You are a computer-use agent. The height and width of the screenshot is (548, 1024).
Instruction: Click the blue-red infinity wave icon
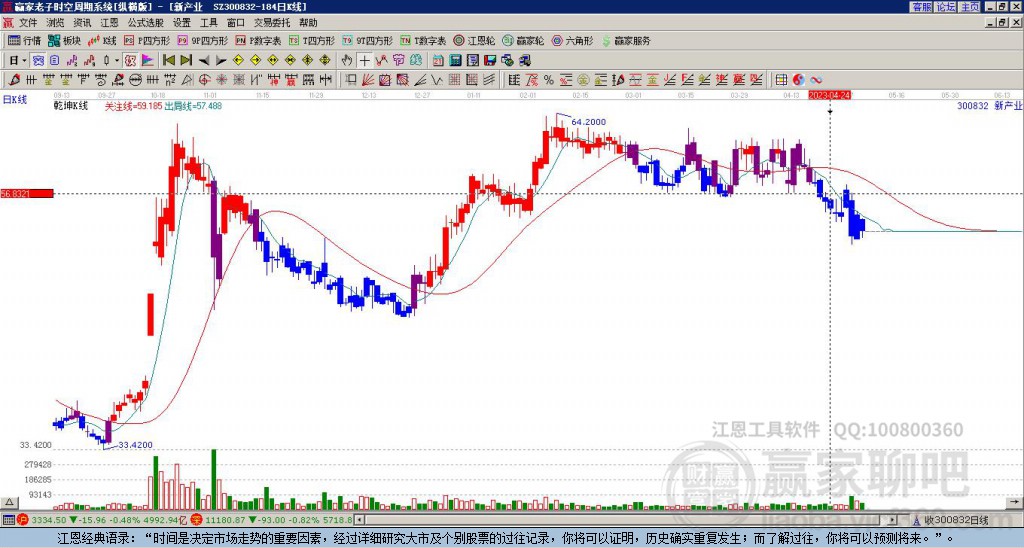coord(816,80)
